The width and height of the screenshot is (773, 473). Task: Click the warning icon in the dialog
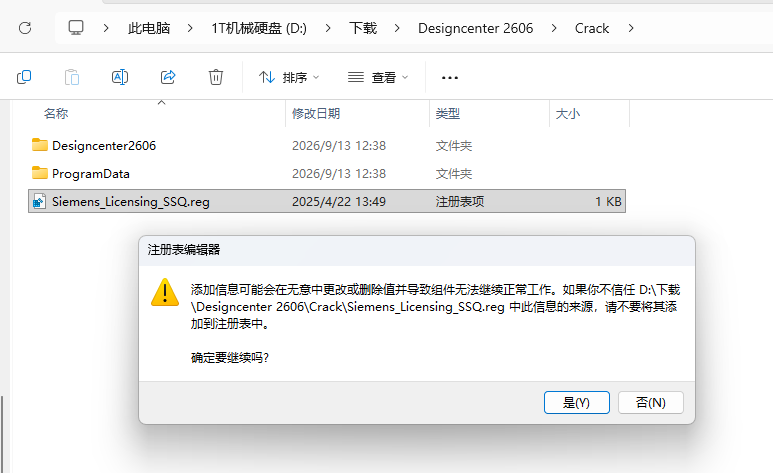point(165,292)
